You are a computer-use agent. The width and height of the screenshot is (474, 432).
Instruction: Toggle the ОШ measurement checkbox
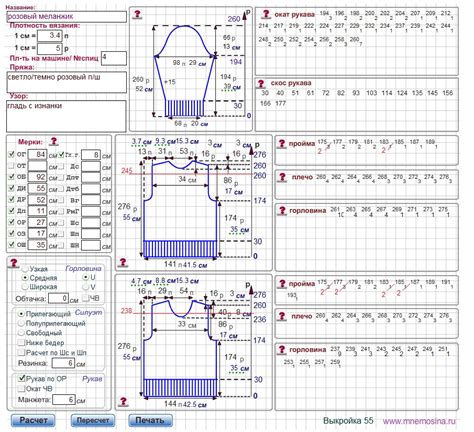[12, 244]
